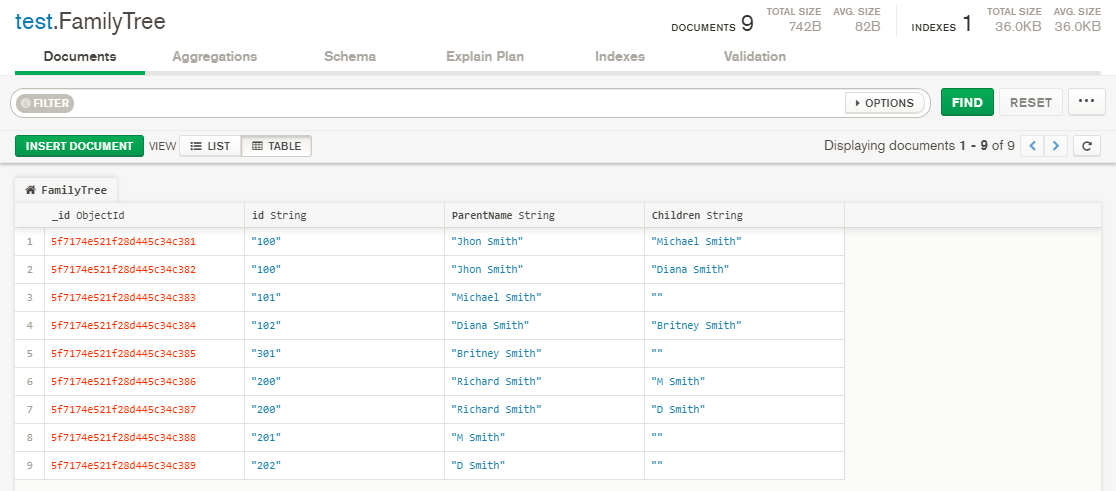Click the FamilyTree home breadcrumb icon
The width and height of the screenshot is (1116, 491).
[31, 189]
